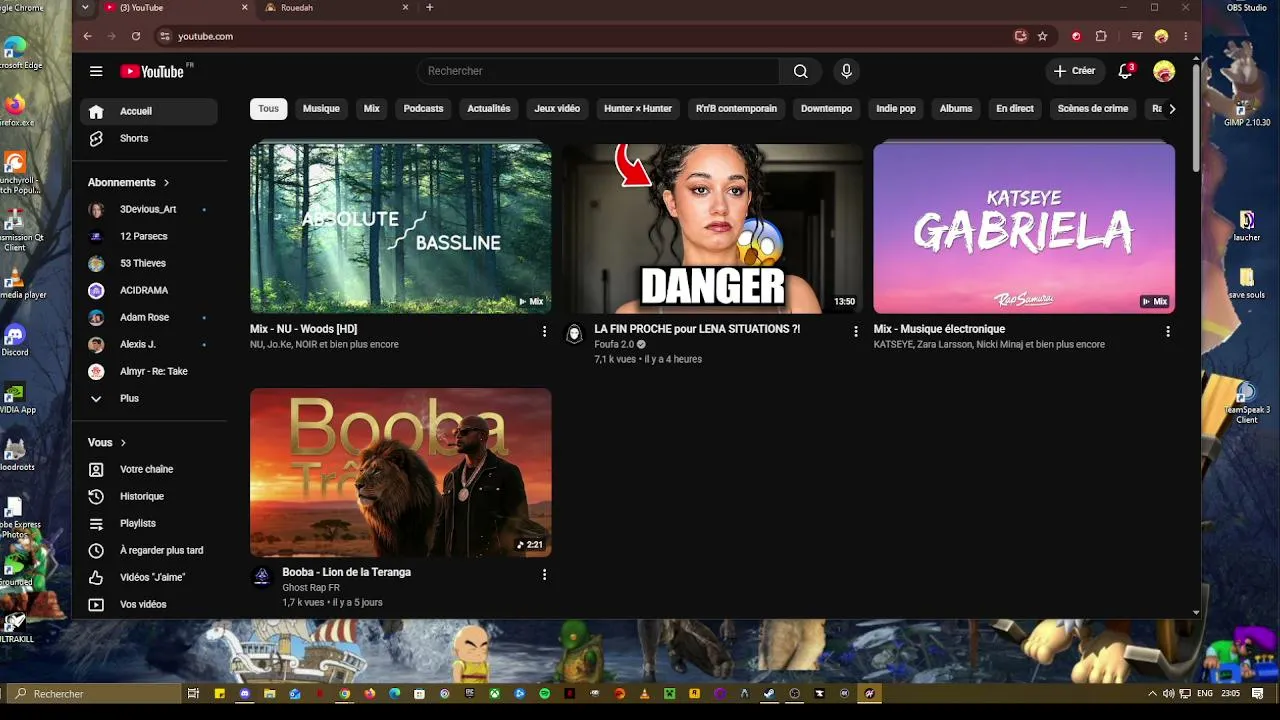Select the GIMP 2.10.30 desktop icon
Viewport: 1280px width, 720px height.
[1247, 111]
